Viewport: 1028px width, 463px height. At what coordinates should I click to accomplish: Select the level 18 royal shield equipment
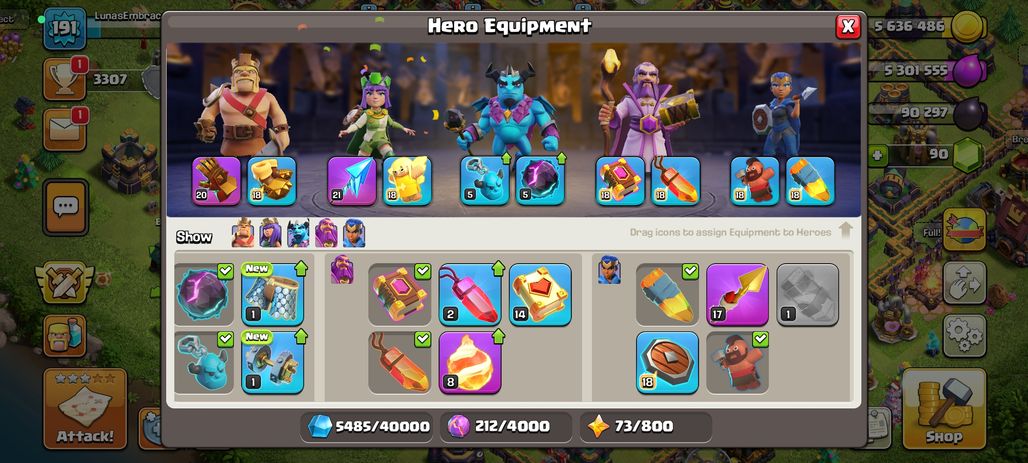[x=667, y=363]
